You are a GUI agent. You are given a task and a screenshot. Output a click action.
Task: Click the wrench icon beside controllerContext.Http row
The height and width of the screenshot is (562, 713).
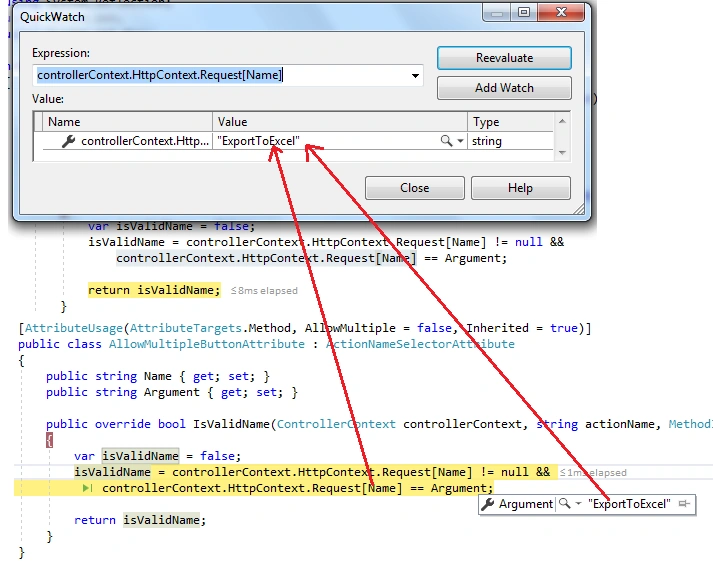(x=68, y=141)
